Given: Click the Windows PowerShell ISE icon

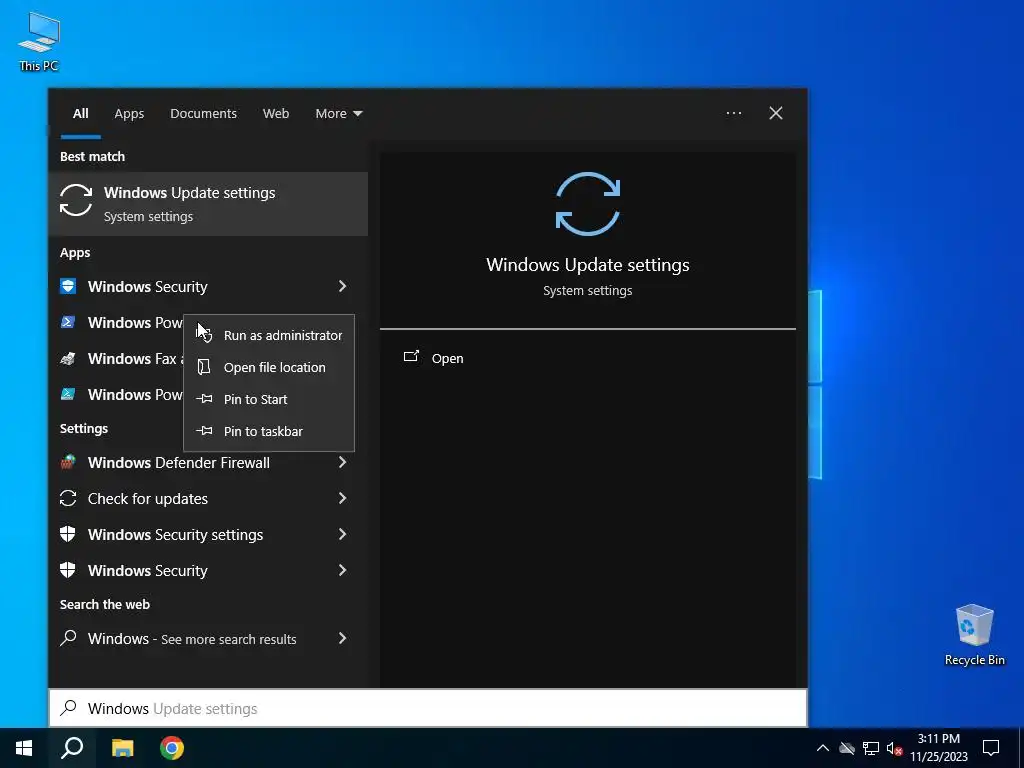Looking at the screenshot, I should pos(68,394).
